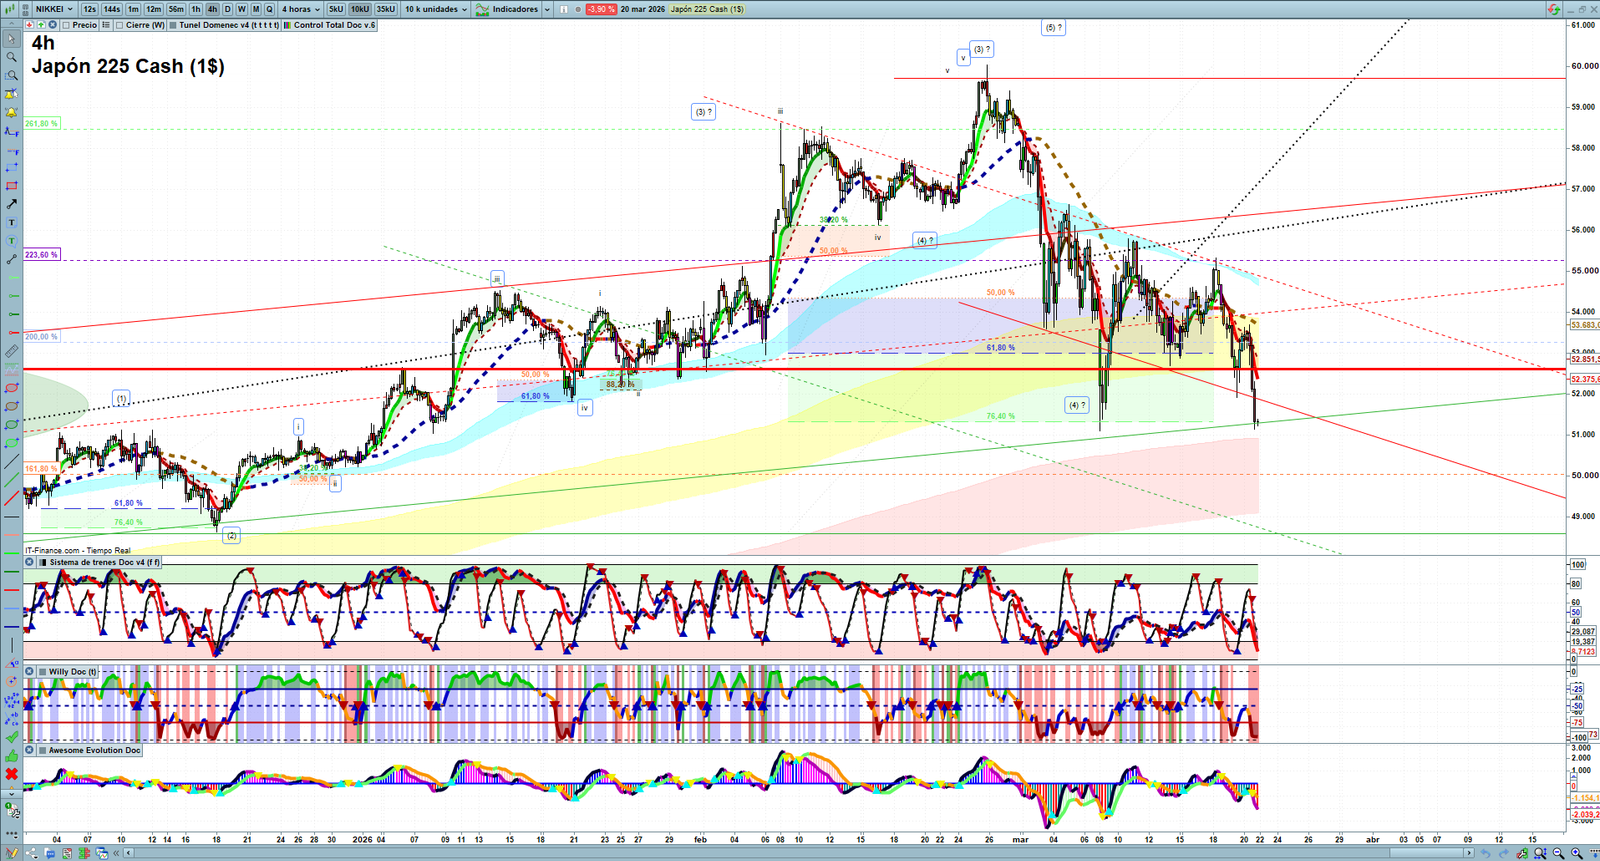
Task: Click the Control Total Doc color swatch
Action: (x=288, y=25)
